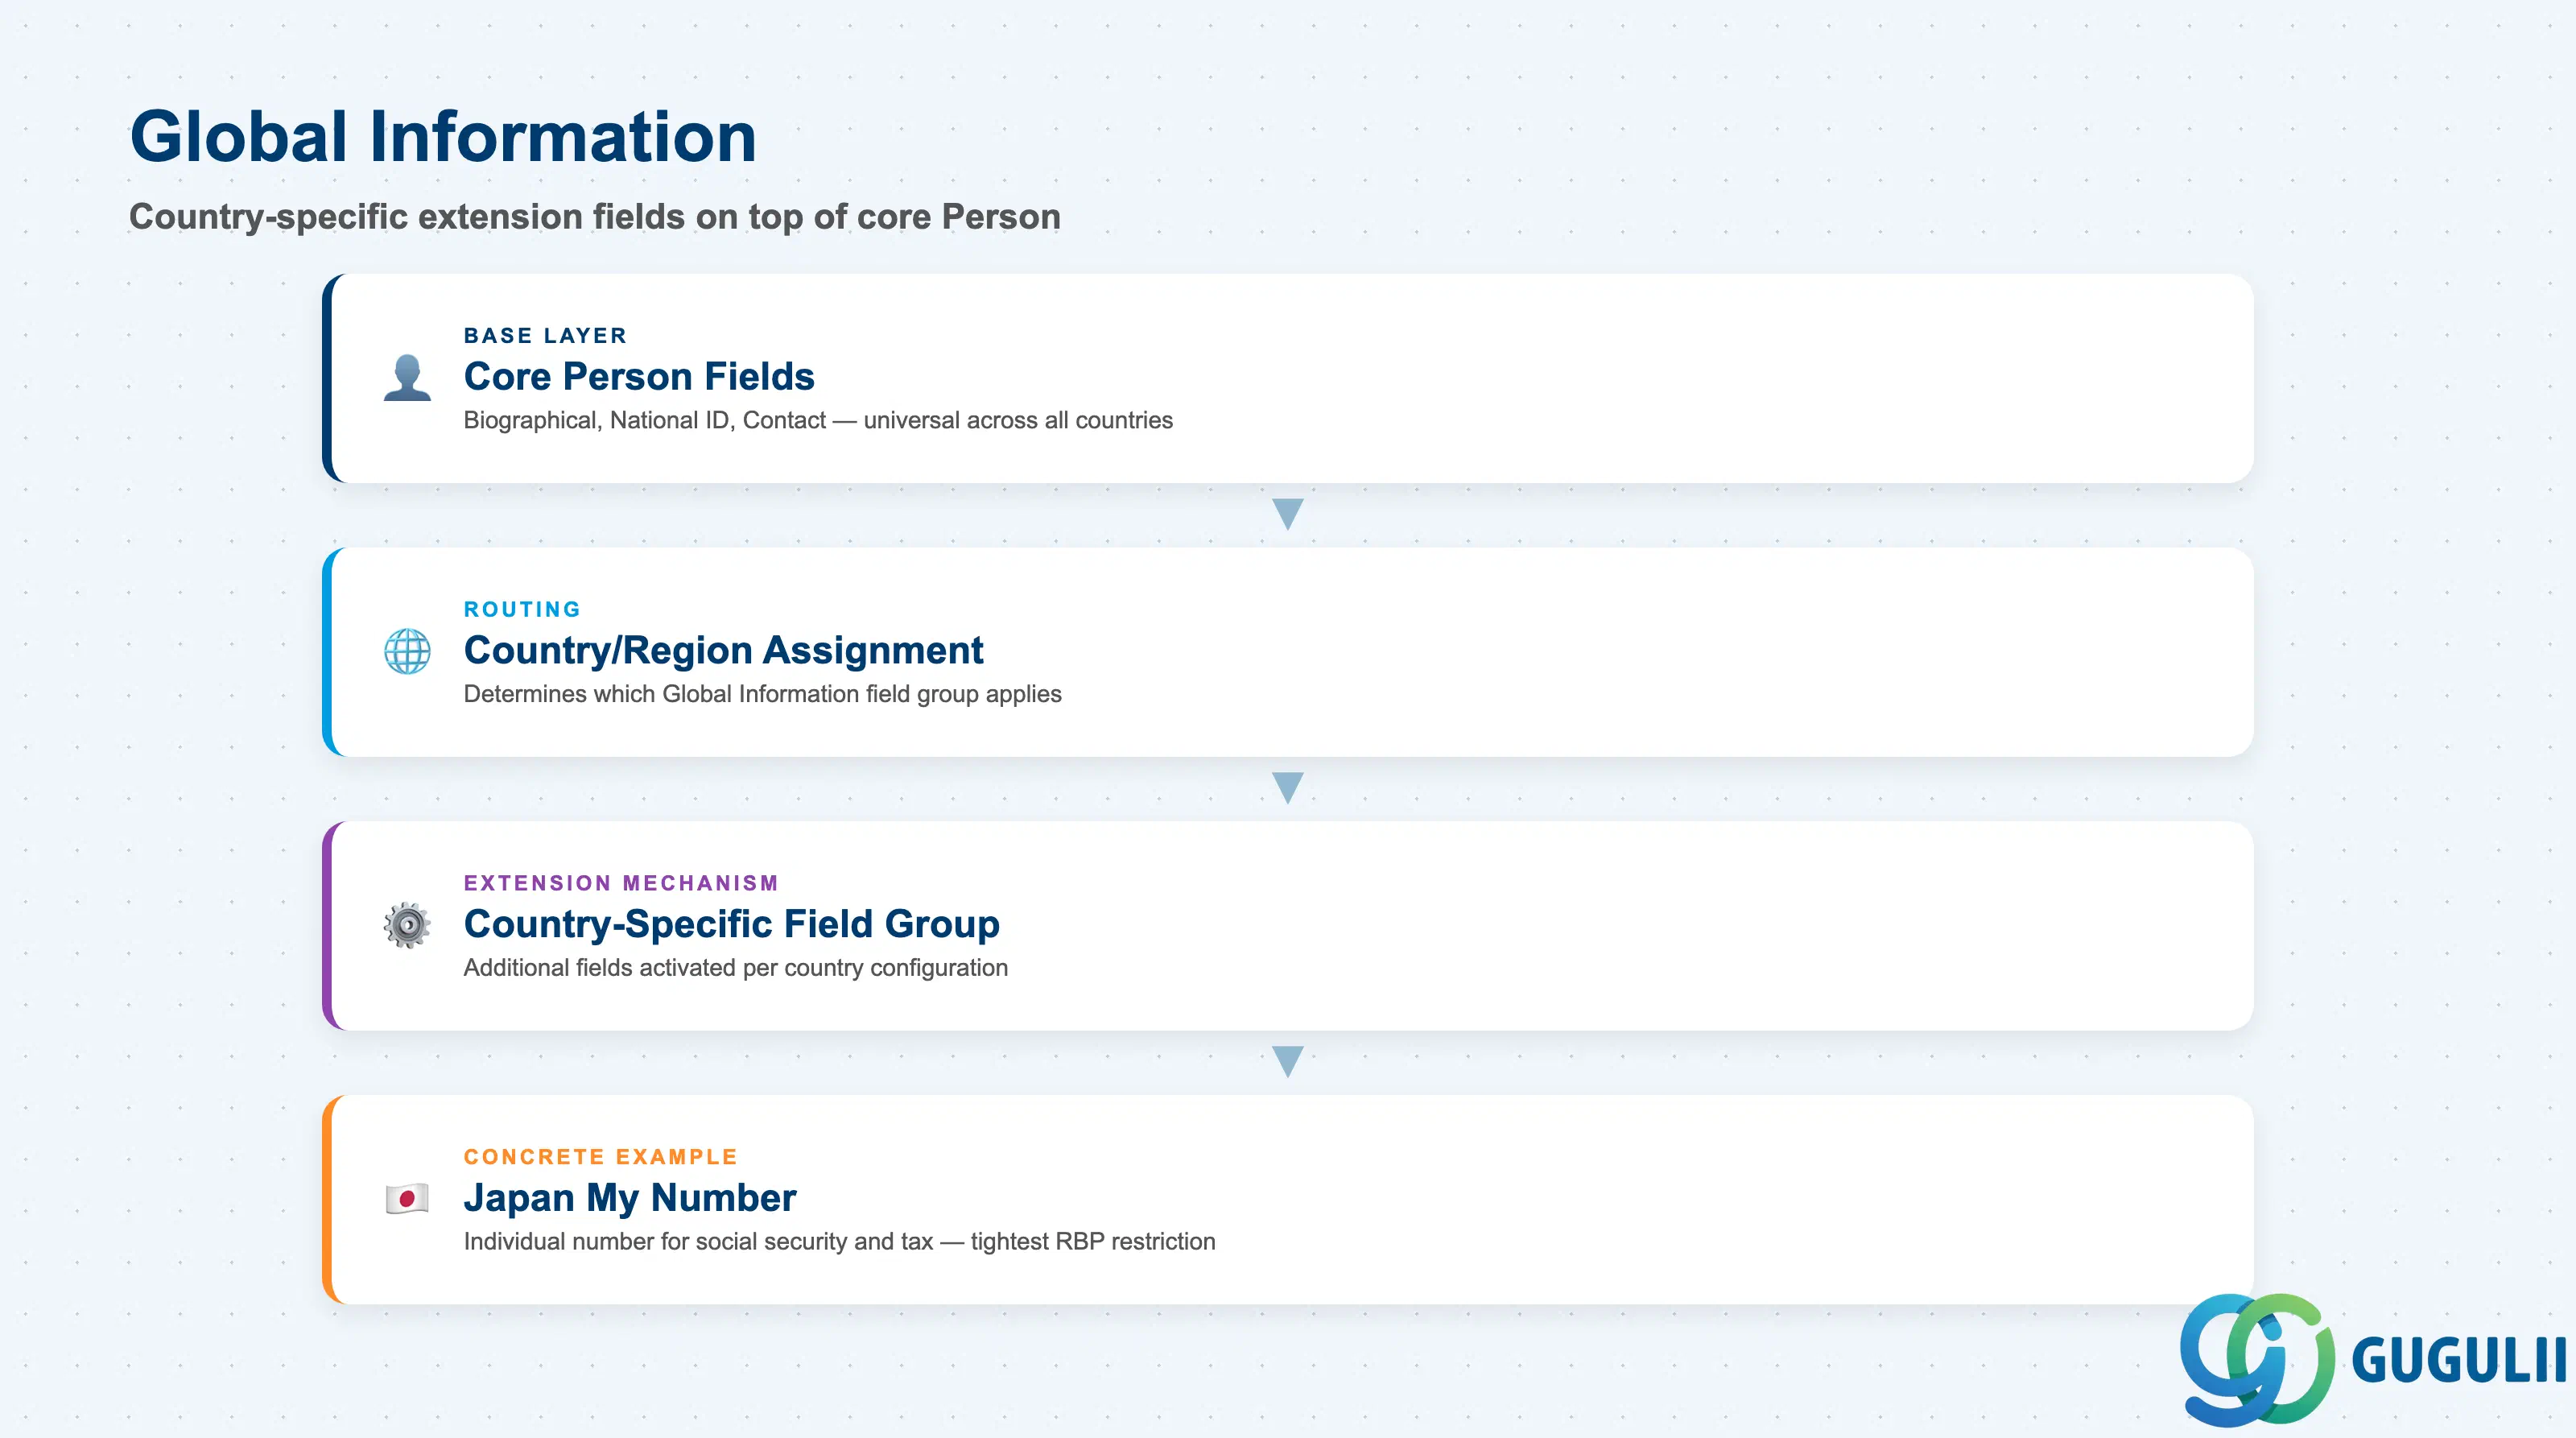Screen dimensions: 2576x1438
Task: Click the Global Information title
Action: click(443, 137)
